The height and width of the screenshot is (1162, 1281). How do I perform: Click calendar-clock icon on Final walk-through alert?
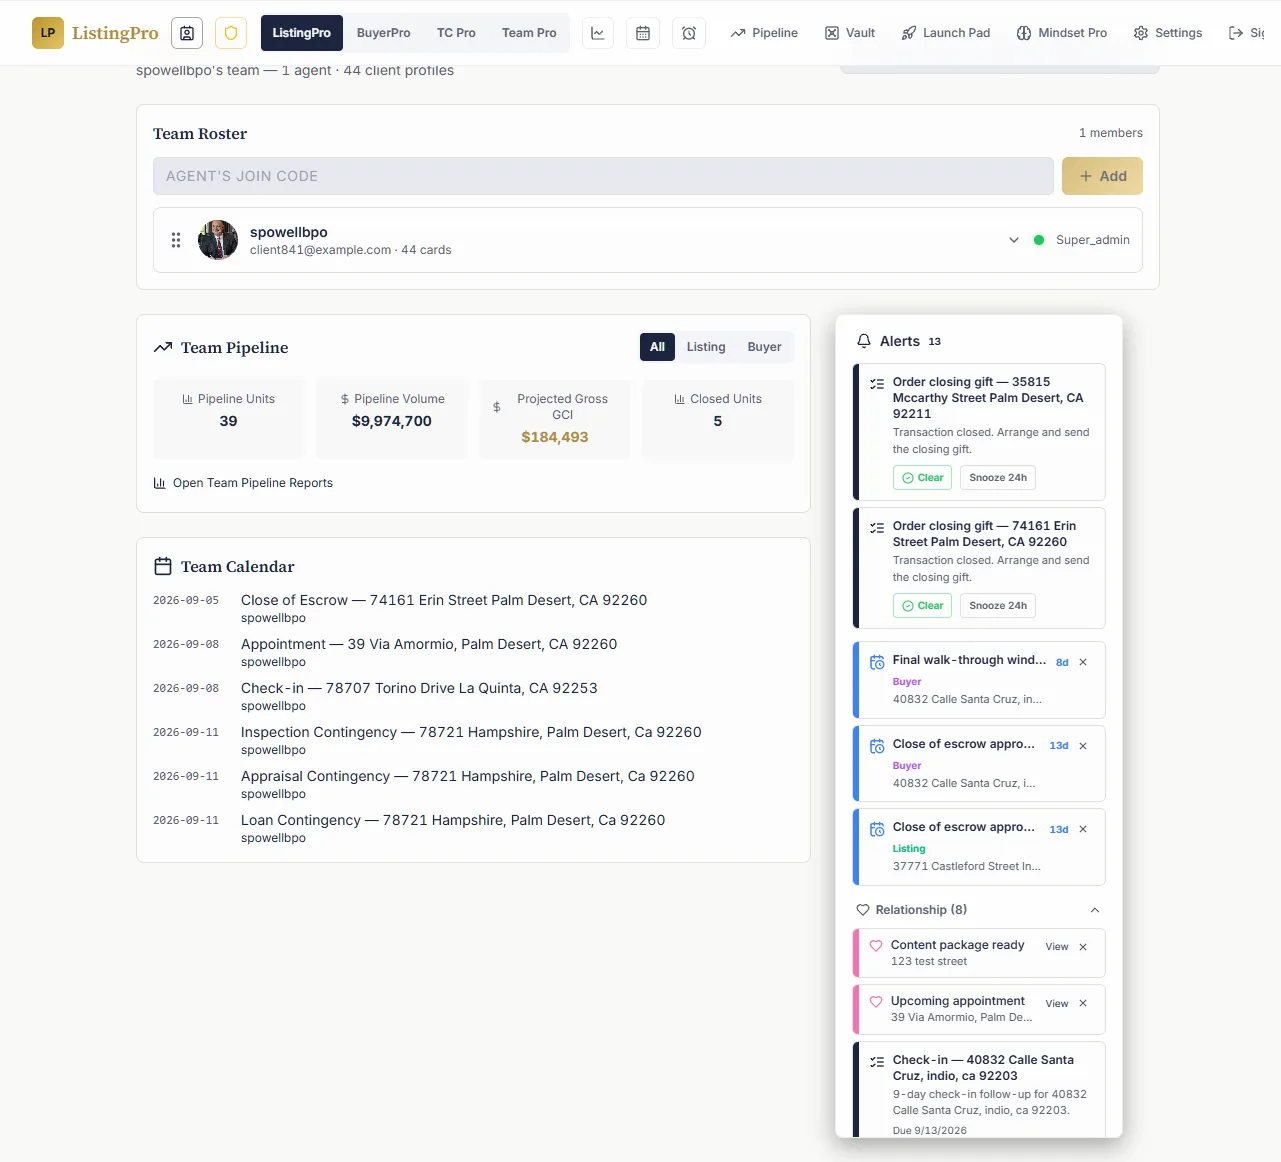[877, 662]
